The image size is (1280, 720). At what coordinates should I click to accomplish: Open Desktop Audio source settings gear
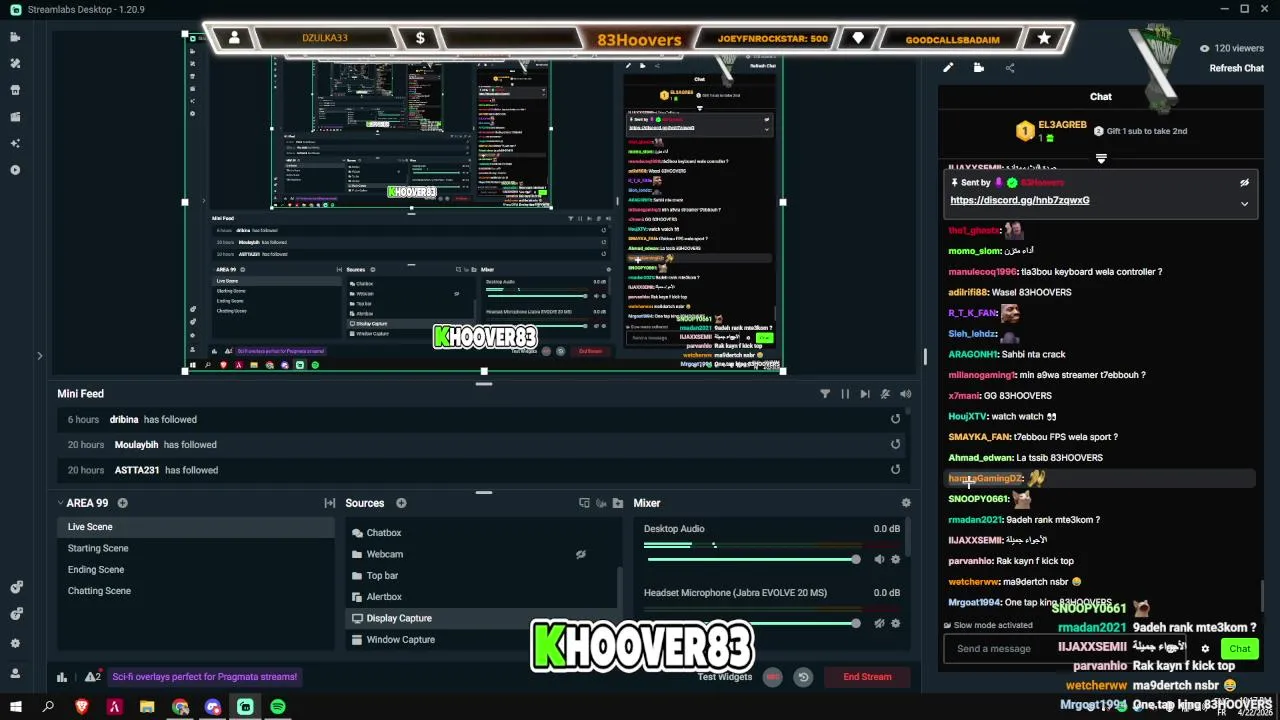pos(895,559)
